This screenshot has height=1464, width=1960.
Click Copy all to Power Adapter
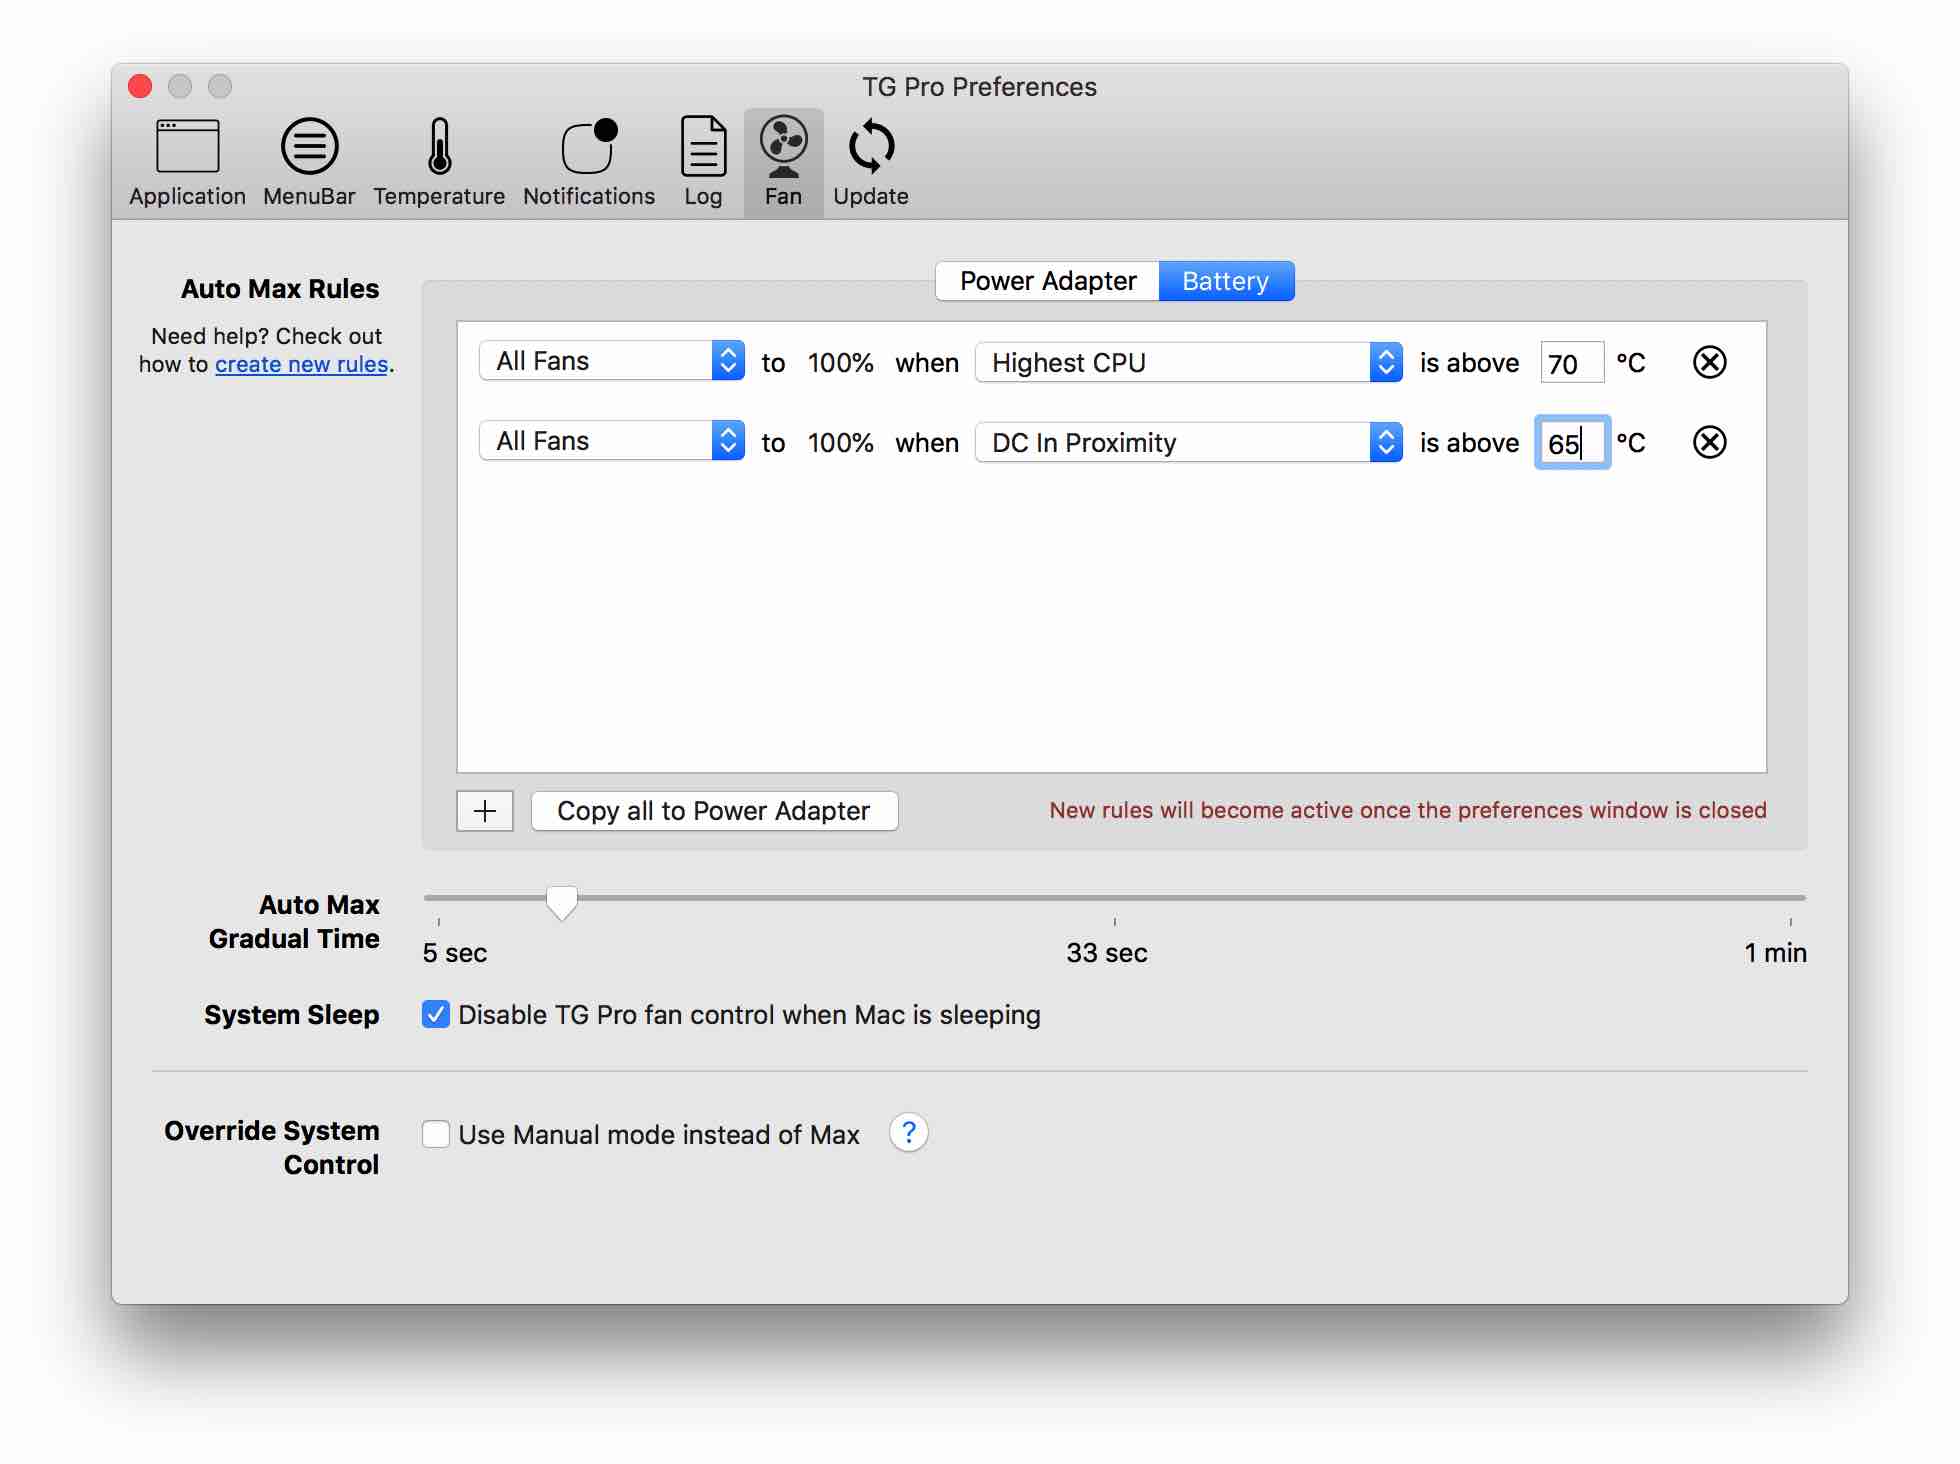(714, 811)
